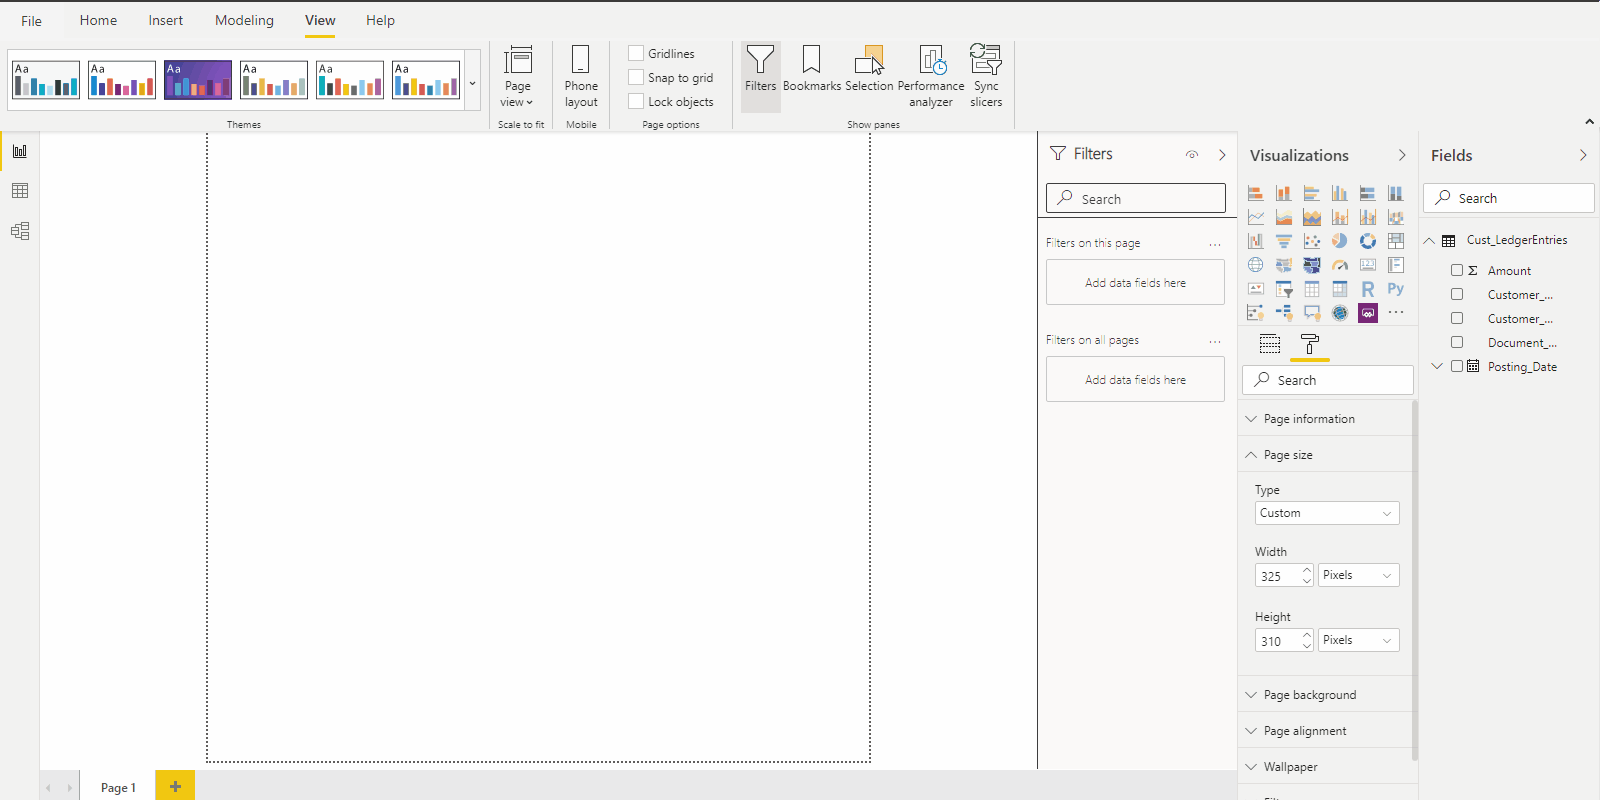Click the Page 1 tab
1600x800 pixels.
118,787
